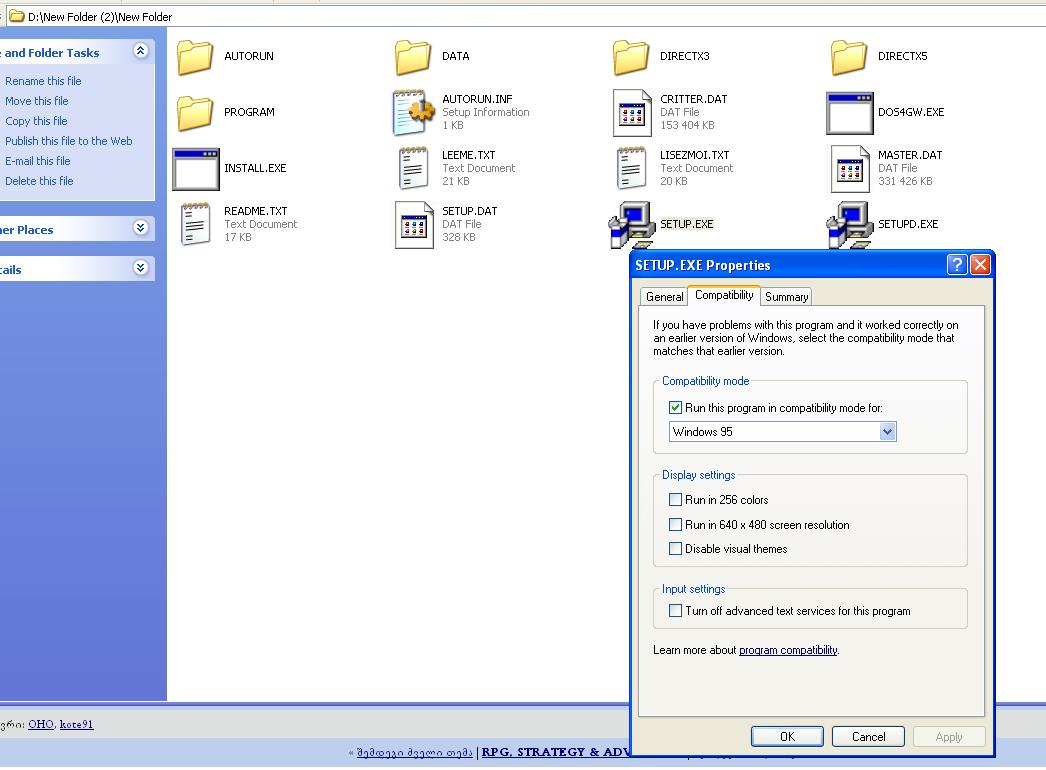Select the DOS4GW.EXE program icon

point(849,113)
